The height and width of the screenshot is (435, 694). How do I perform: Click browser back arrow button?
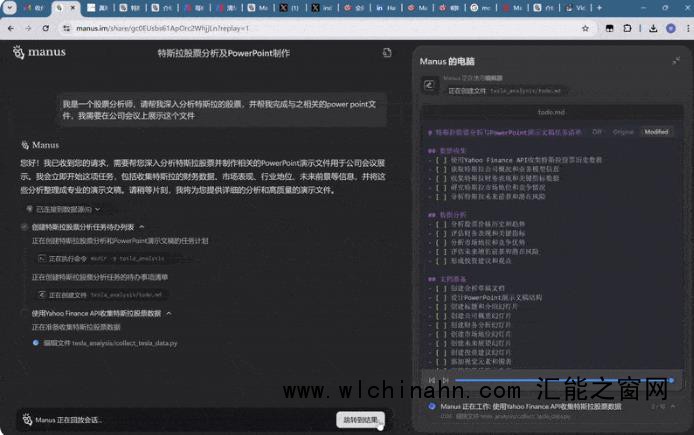pos(11,28)
